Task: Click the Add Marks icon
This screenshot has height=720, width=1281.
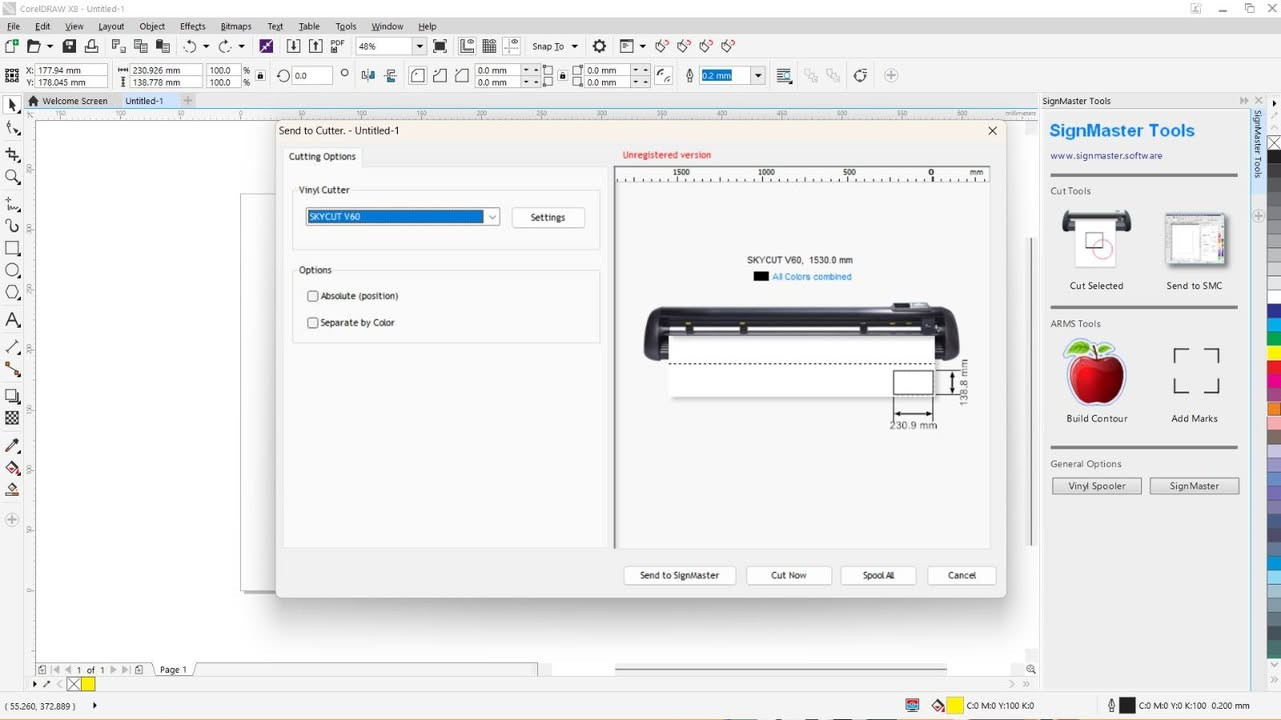Action: (x=1195, y=371)
